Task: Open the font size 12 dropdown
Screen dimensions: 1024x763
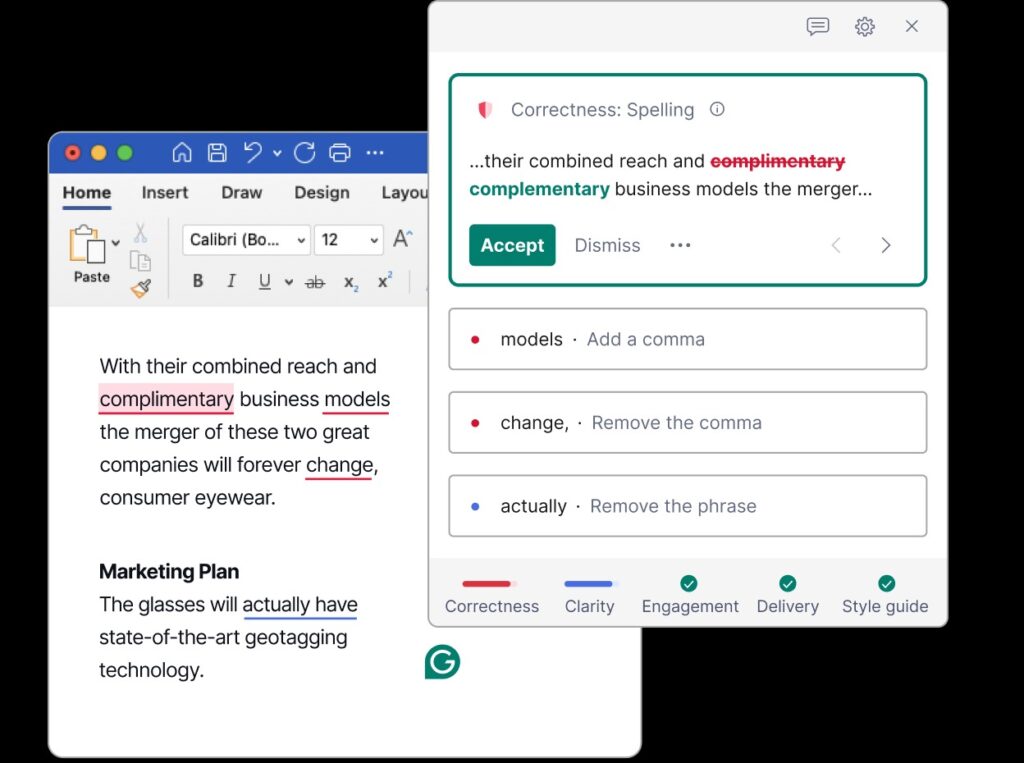Action: tap(349, 240)
